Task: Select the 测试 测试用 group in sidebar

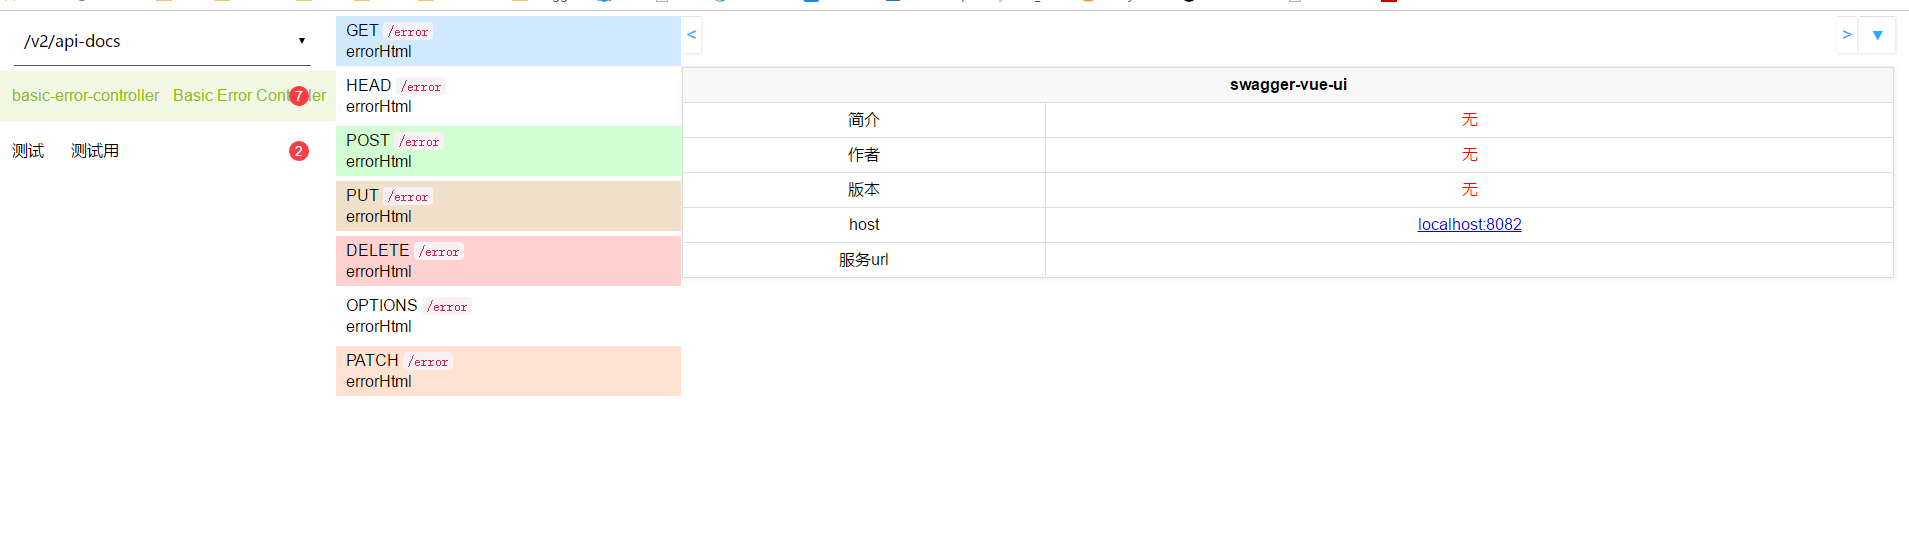Action: tap(168, 151)
